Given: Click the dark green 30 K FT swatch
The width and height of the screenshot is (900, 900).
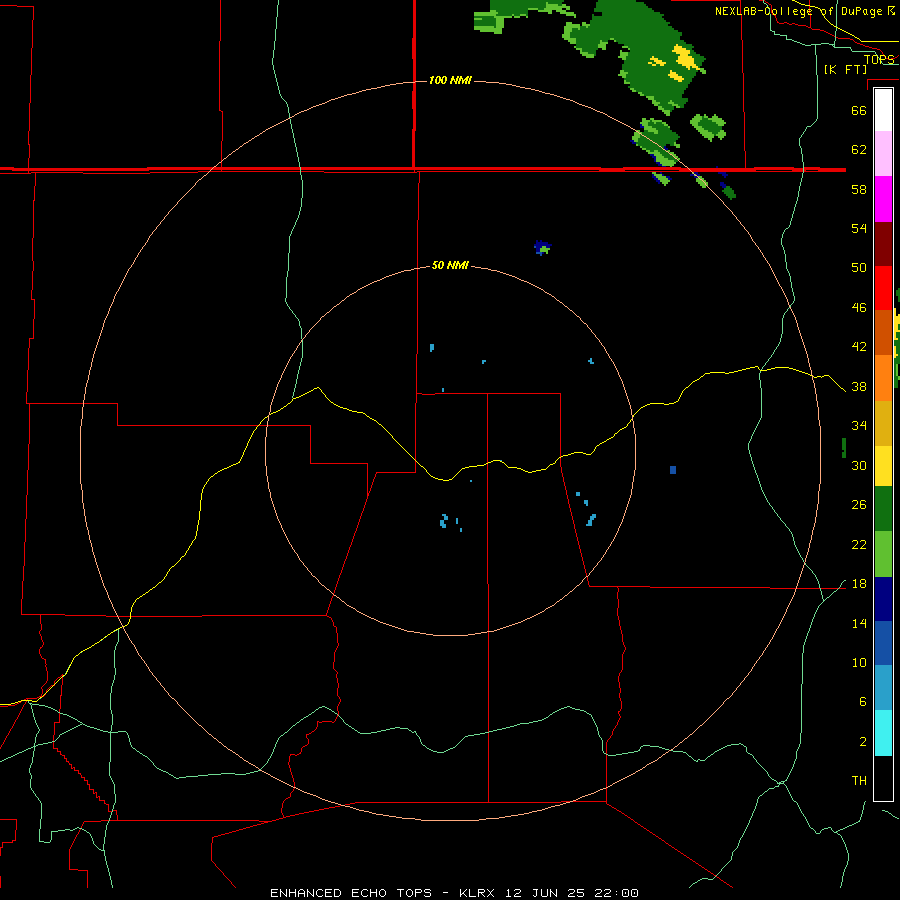Looking at the screenshot, I should 883,509.
